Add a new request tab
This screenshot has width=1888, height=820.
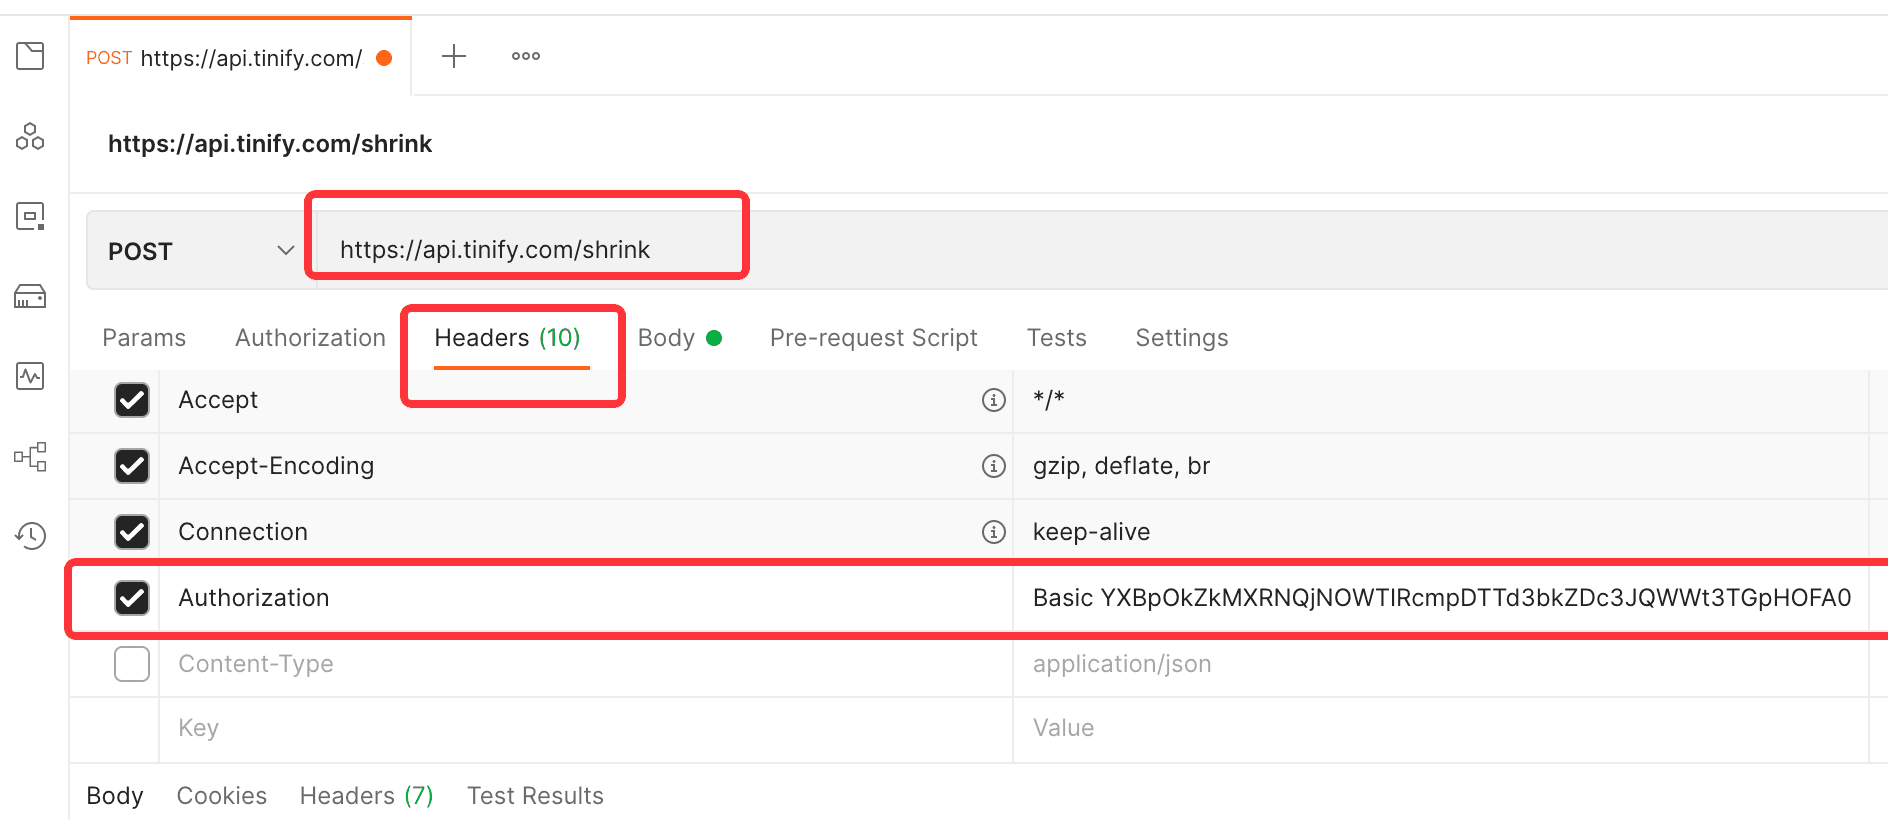coord(454,56)
